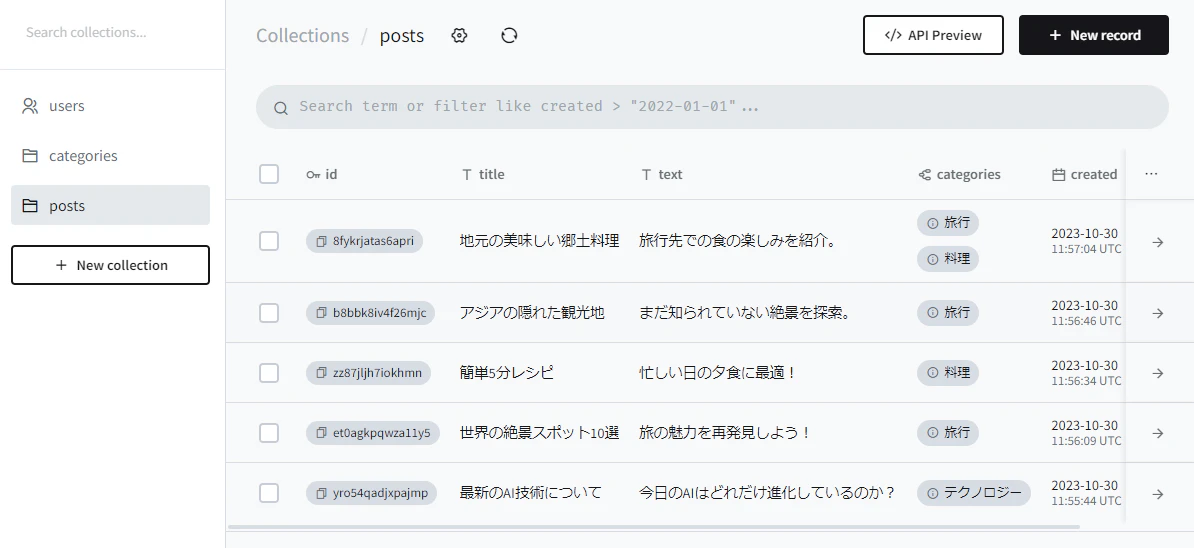
Task: Click the horizontal table scrollbar
Action: (x=653, y=526)
